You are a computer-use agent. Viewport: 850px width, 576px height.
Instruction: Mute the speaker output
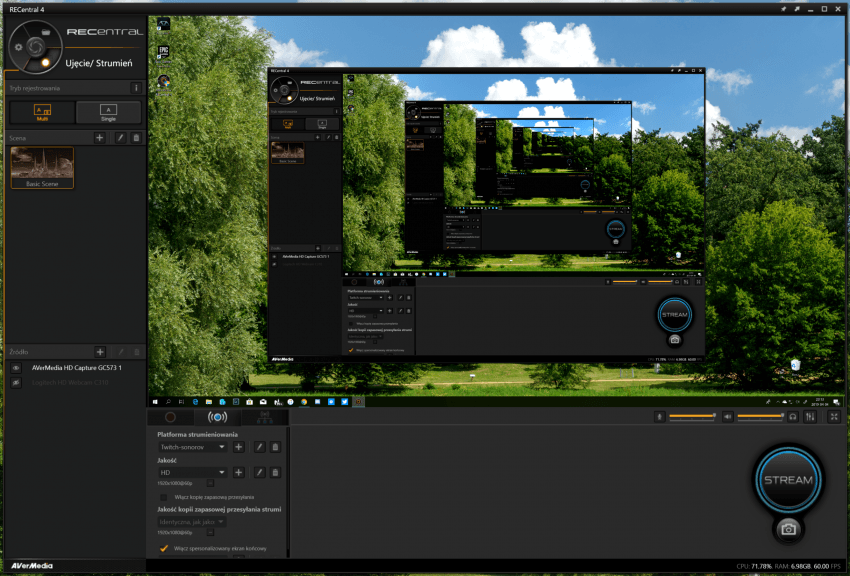[727, 416]
